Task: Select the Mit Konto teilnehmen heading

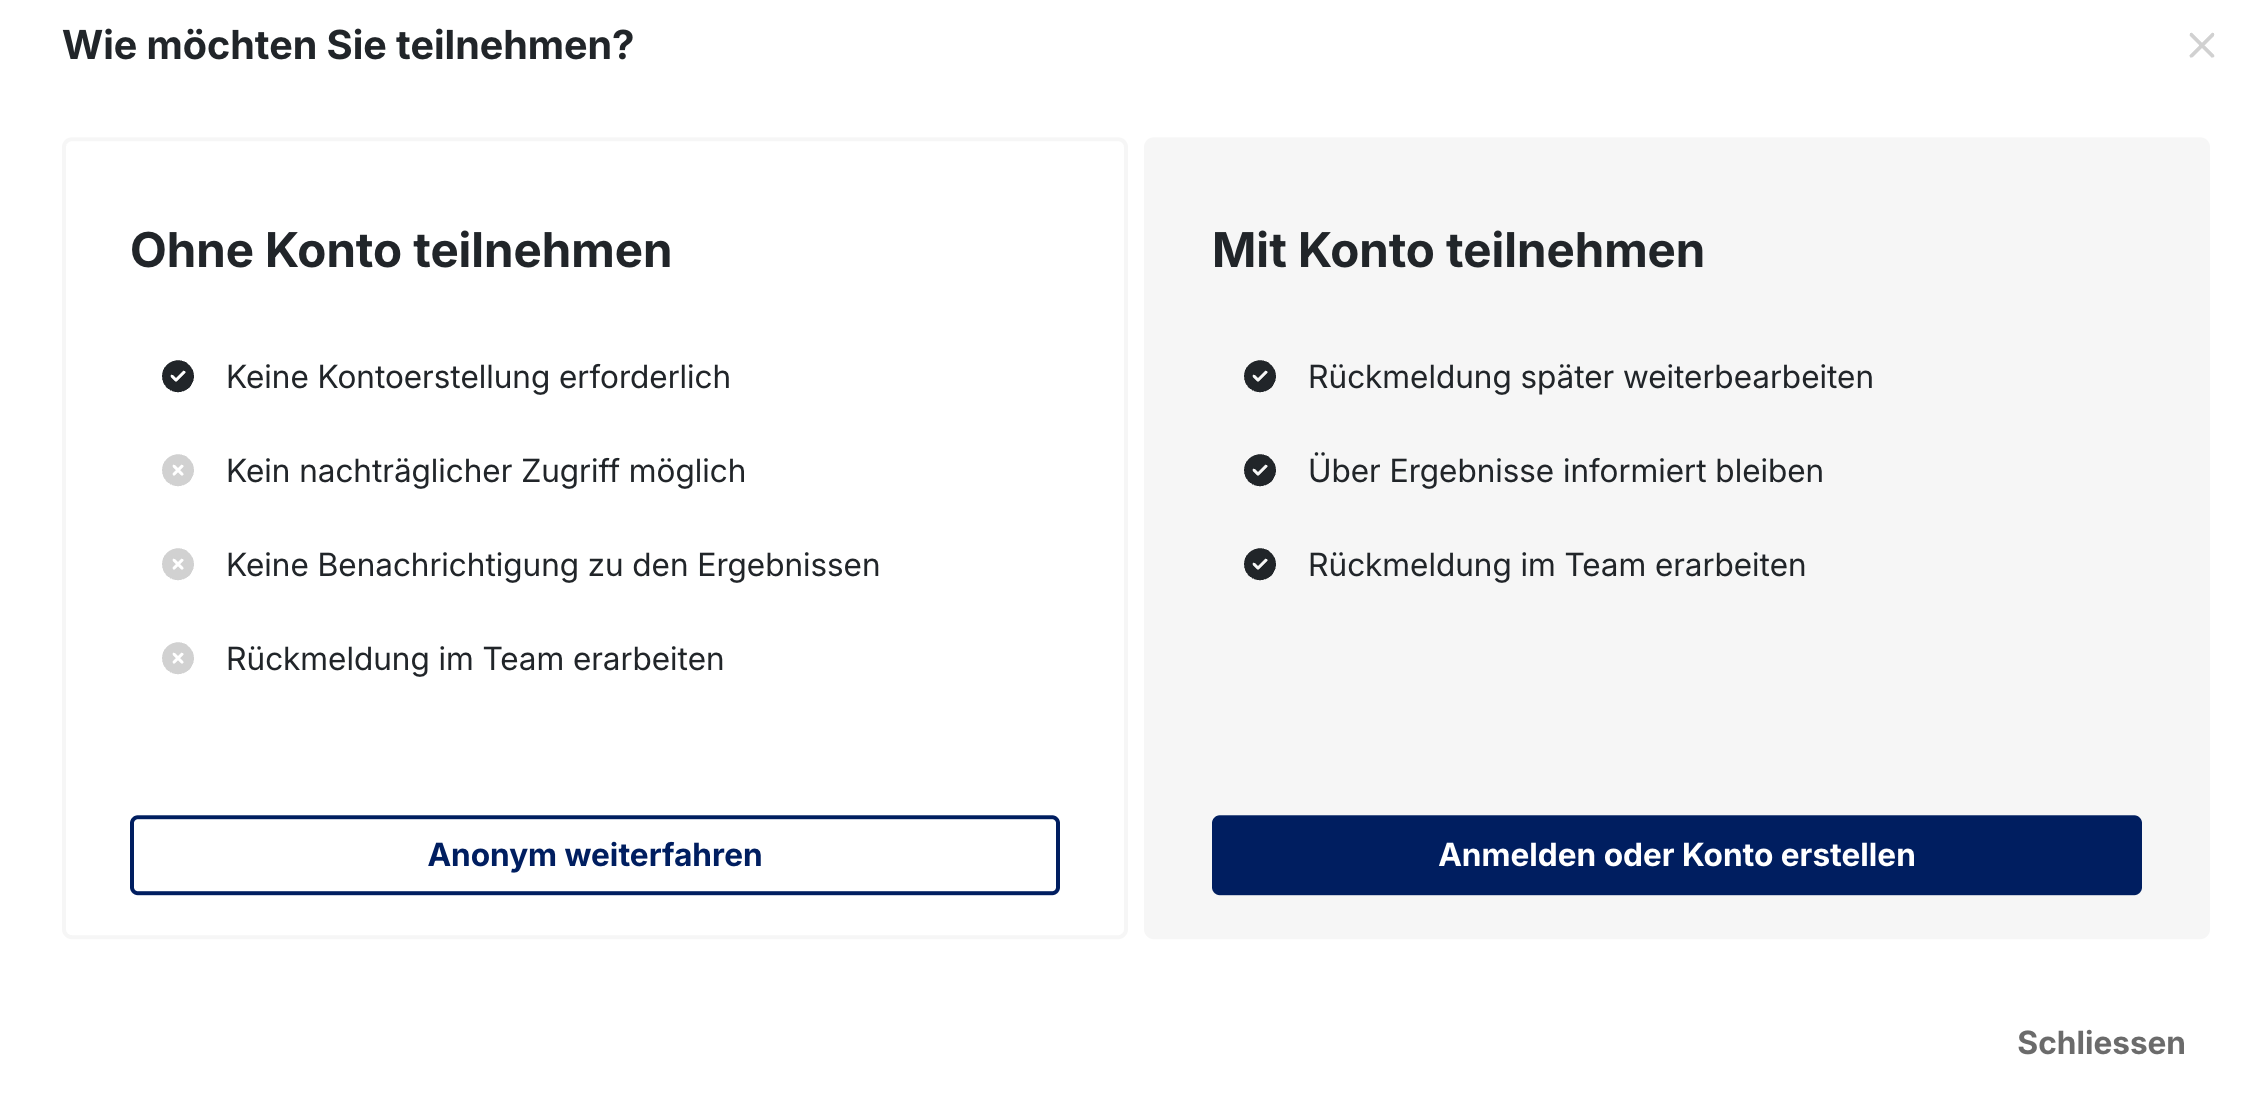Action: point(1458,250)
